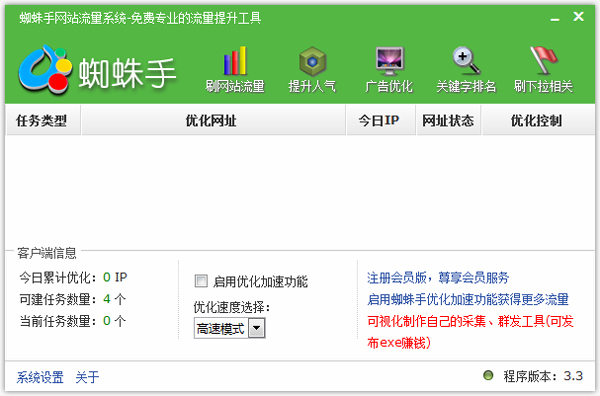Click the 优化控制 column header
The width and height of the screenshot is (600, 396).
click(538, 121)
